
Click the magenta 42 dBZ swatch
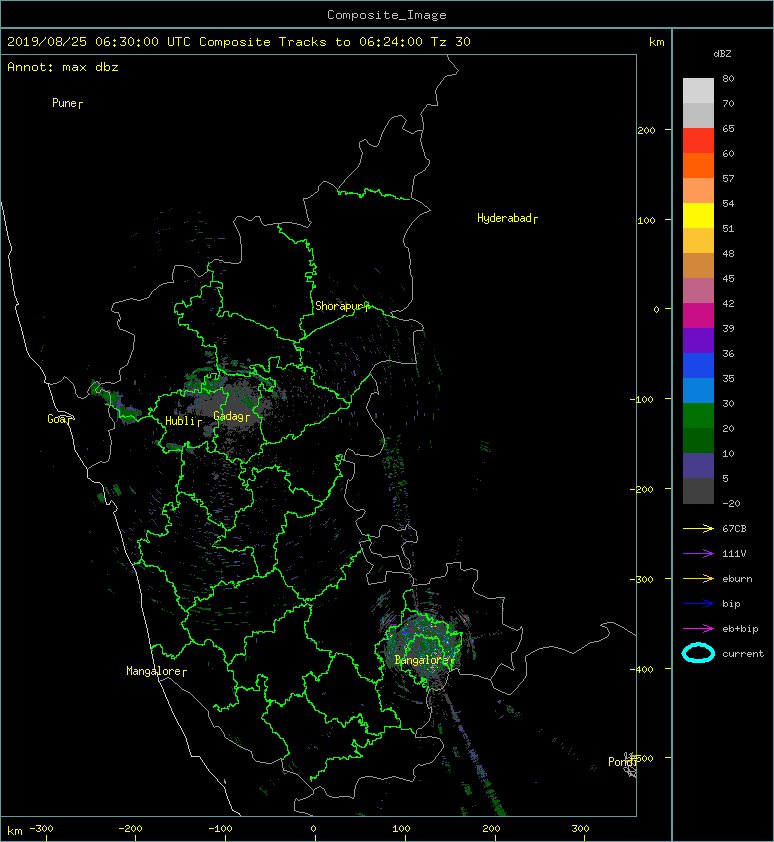pyautogui.click(x=698, y=315)
